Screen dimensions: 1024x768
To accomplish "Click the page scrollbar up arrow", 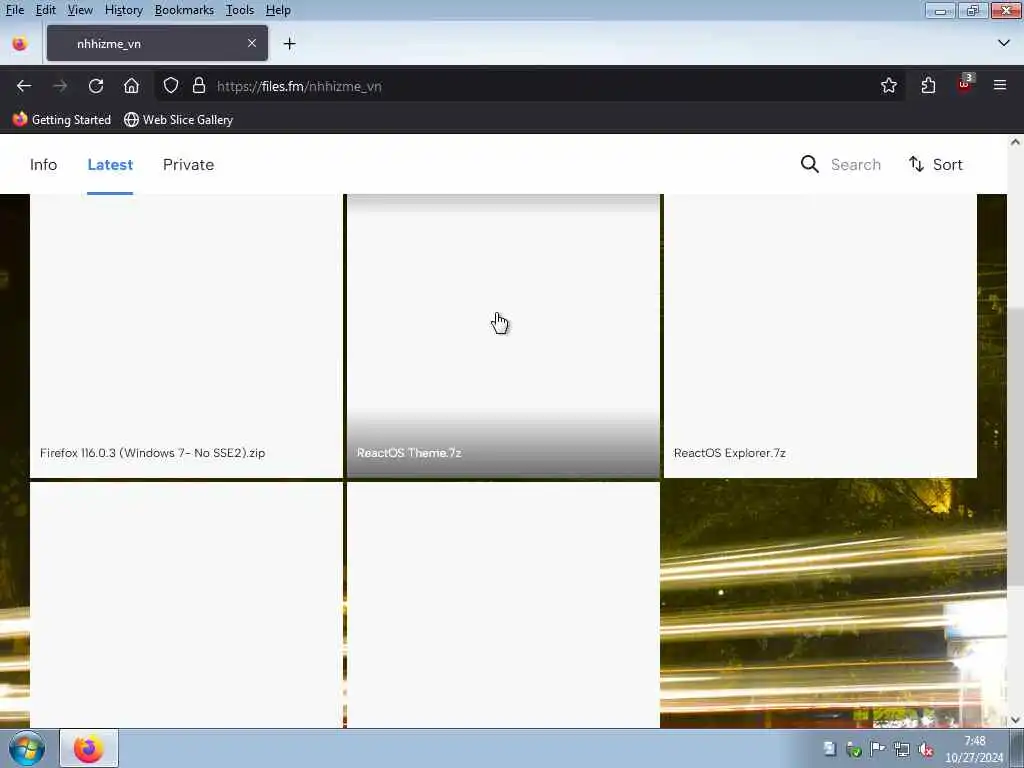I will 1015,142.
